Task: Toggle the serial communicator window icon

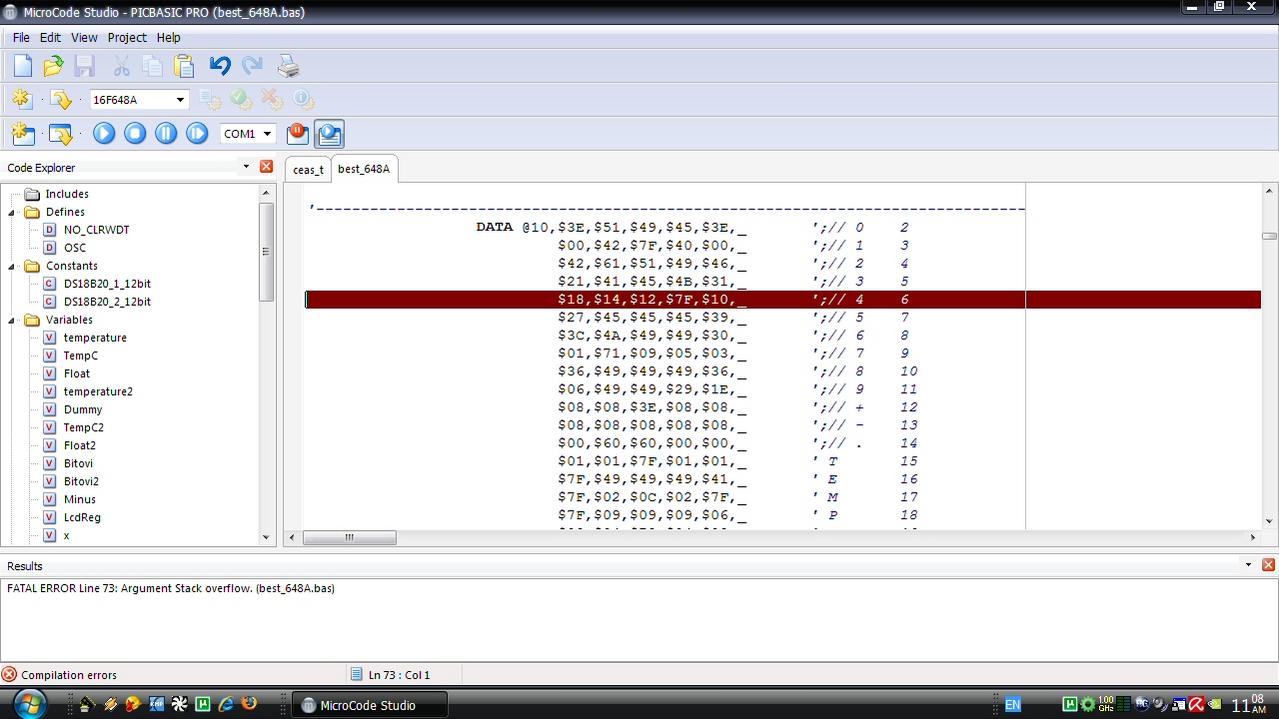Action: (x=329, y=133)
